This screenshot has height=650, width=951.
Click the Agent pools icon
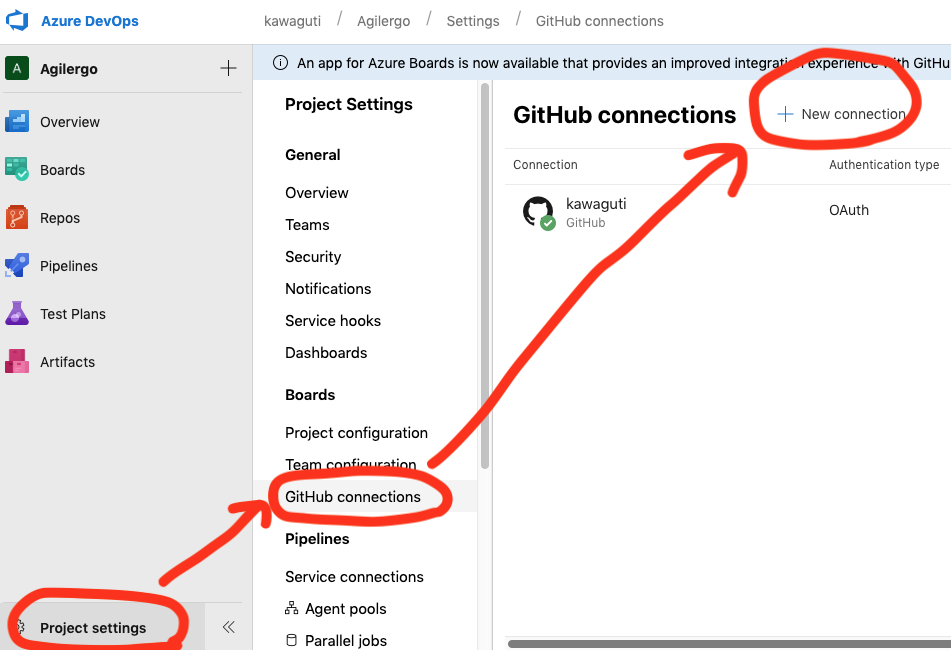point(292,608)
